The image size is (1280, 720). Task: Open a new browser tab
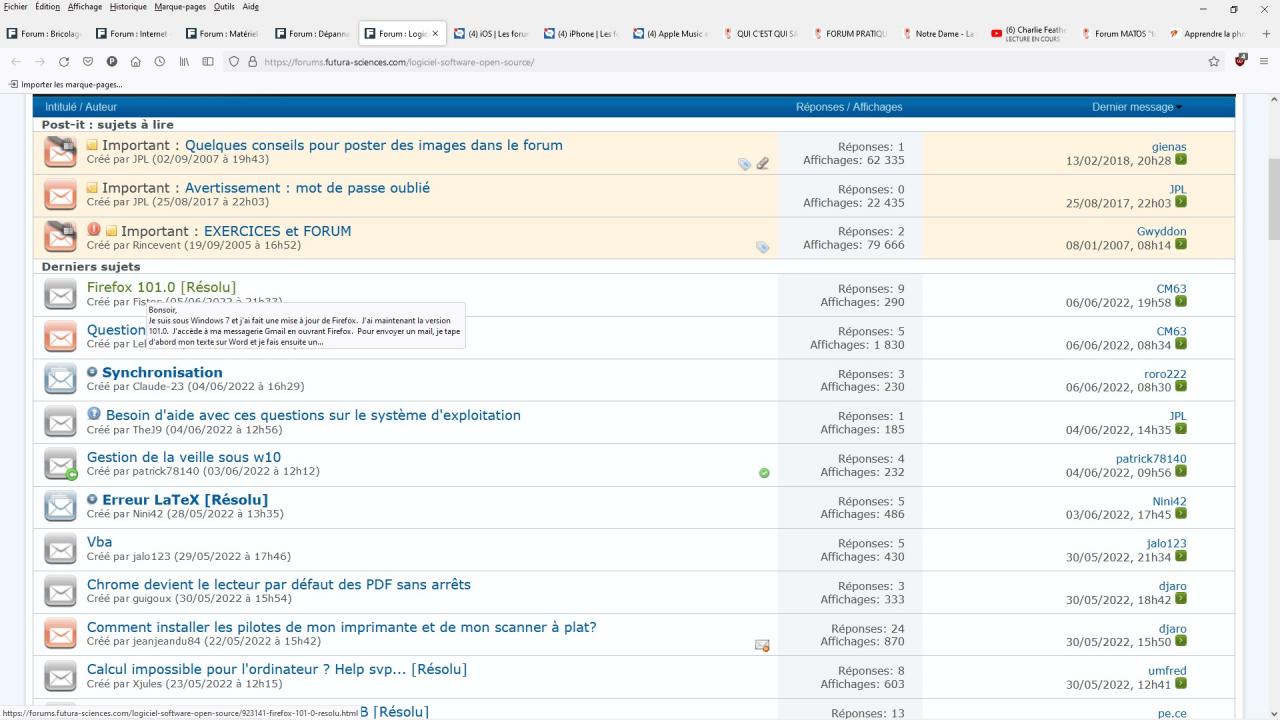click(1266, 33)
